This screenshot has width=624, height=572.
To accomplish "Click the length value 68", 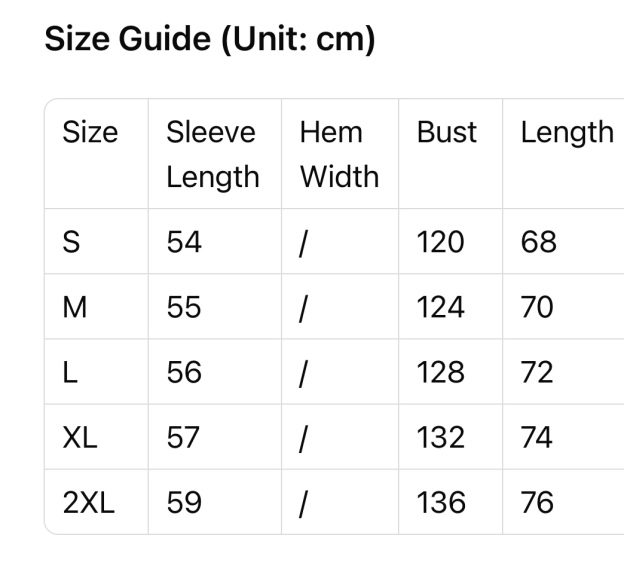I will tap(538, 242).
